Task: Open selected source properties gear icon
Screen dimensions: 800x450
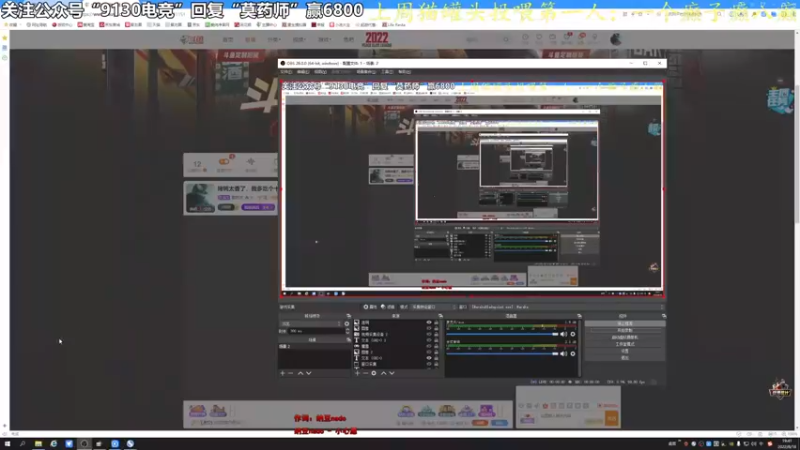Action: point(374,373)
